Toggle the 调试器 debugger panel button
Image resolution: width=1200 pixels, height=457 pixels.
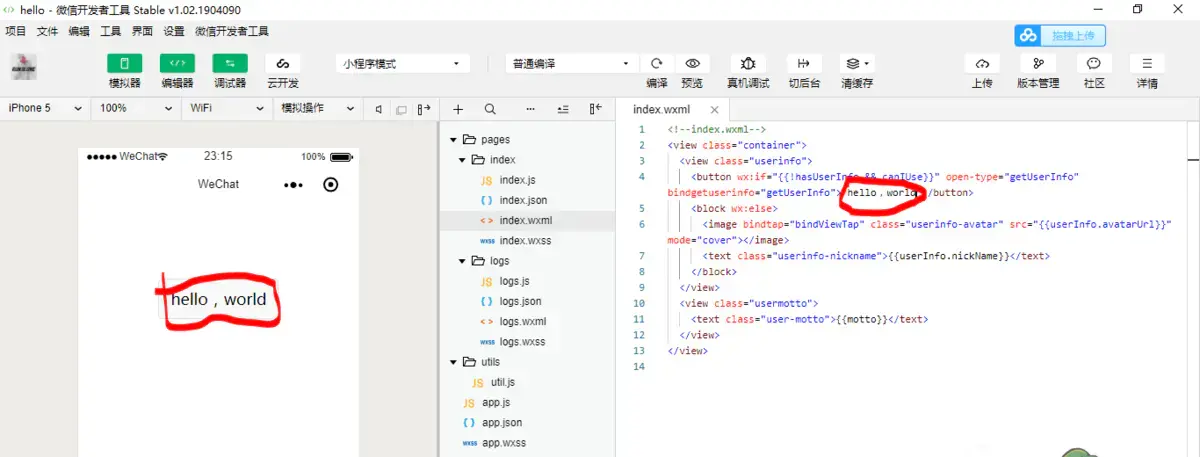click(x=230, y=63)
